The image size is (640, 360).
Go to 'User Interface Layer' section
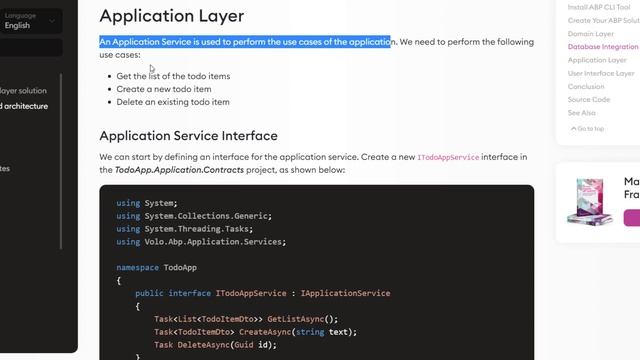click(601, 73)
